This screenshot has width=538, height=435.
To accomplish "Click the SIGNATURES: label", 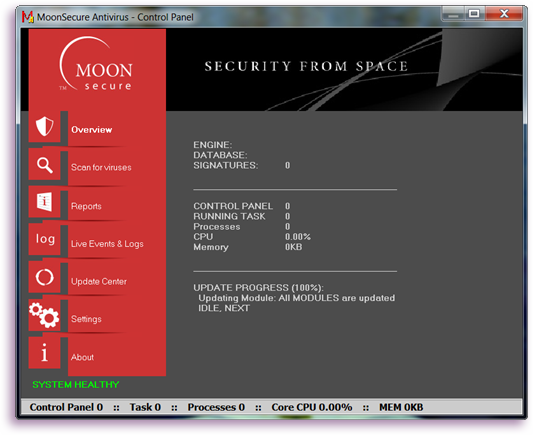I will [x=226, y=165].
